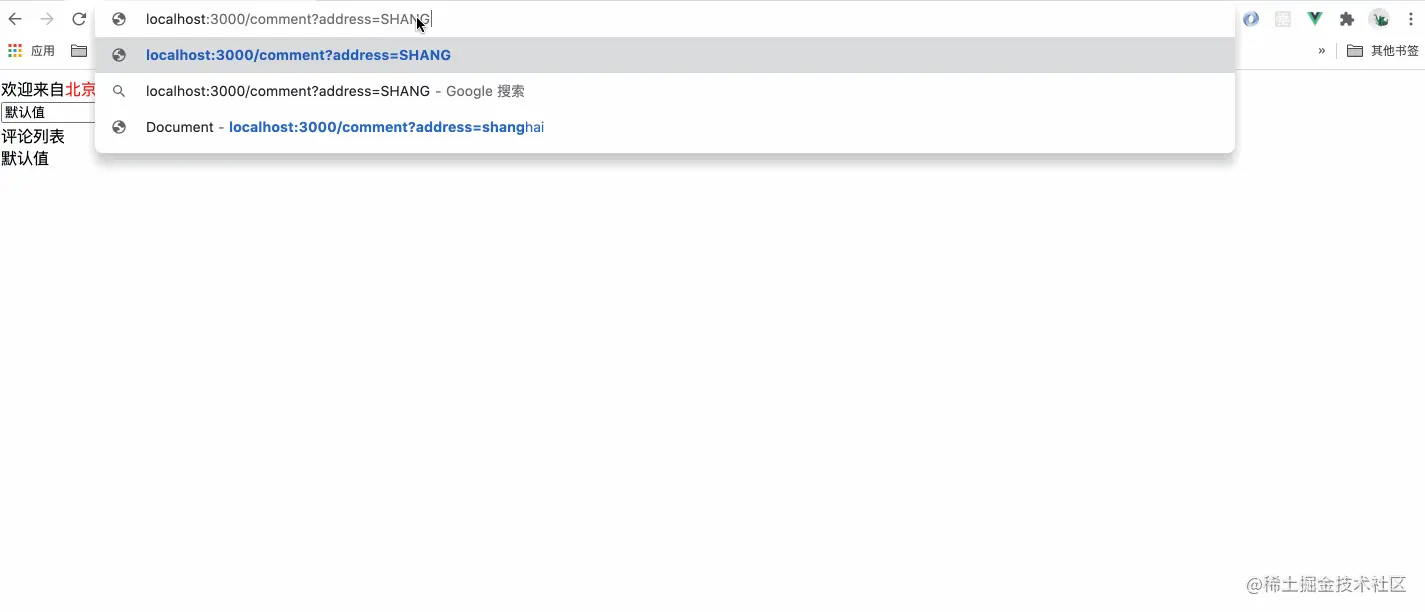Open the 应用 apps grid icon

pyautogui.click(x=14, y=50)
